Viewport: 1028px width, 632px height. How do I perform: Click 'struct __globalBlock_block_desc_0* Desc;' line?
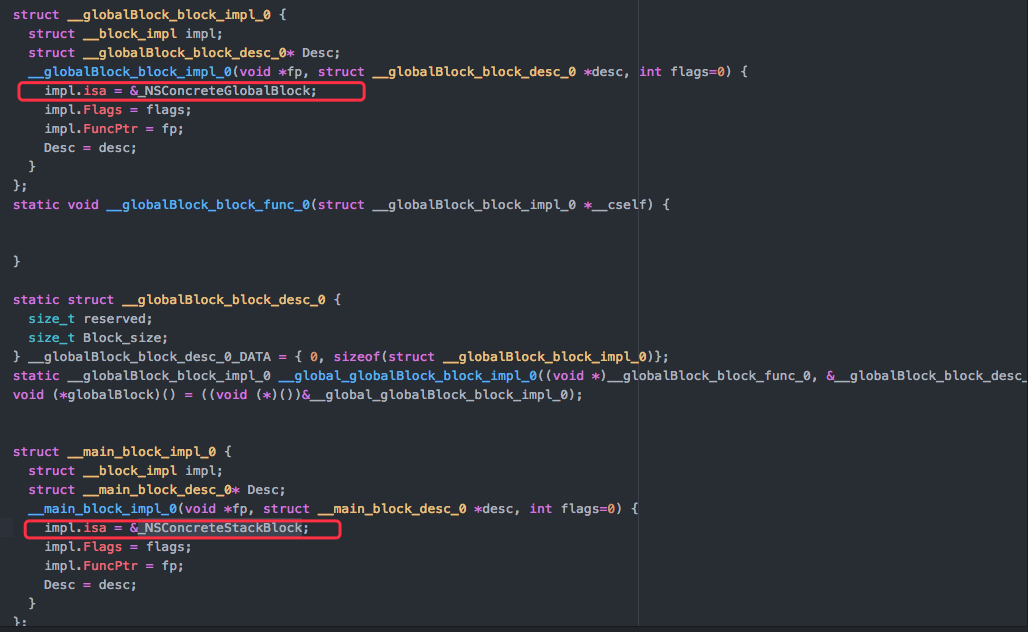[x=184, y=52]
